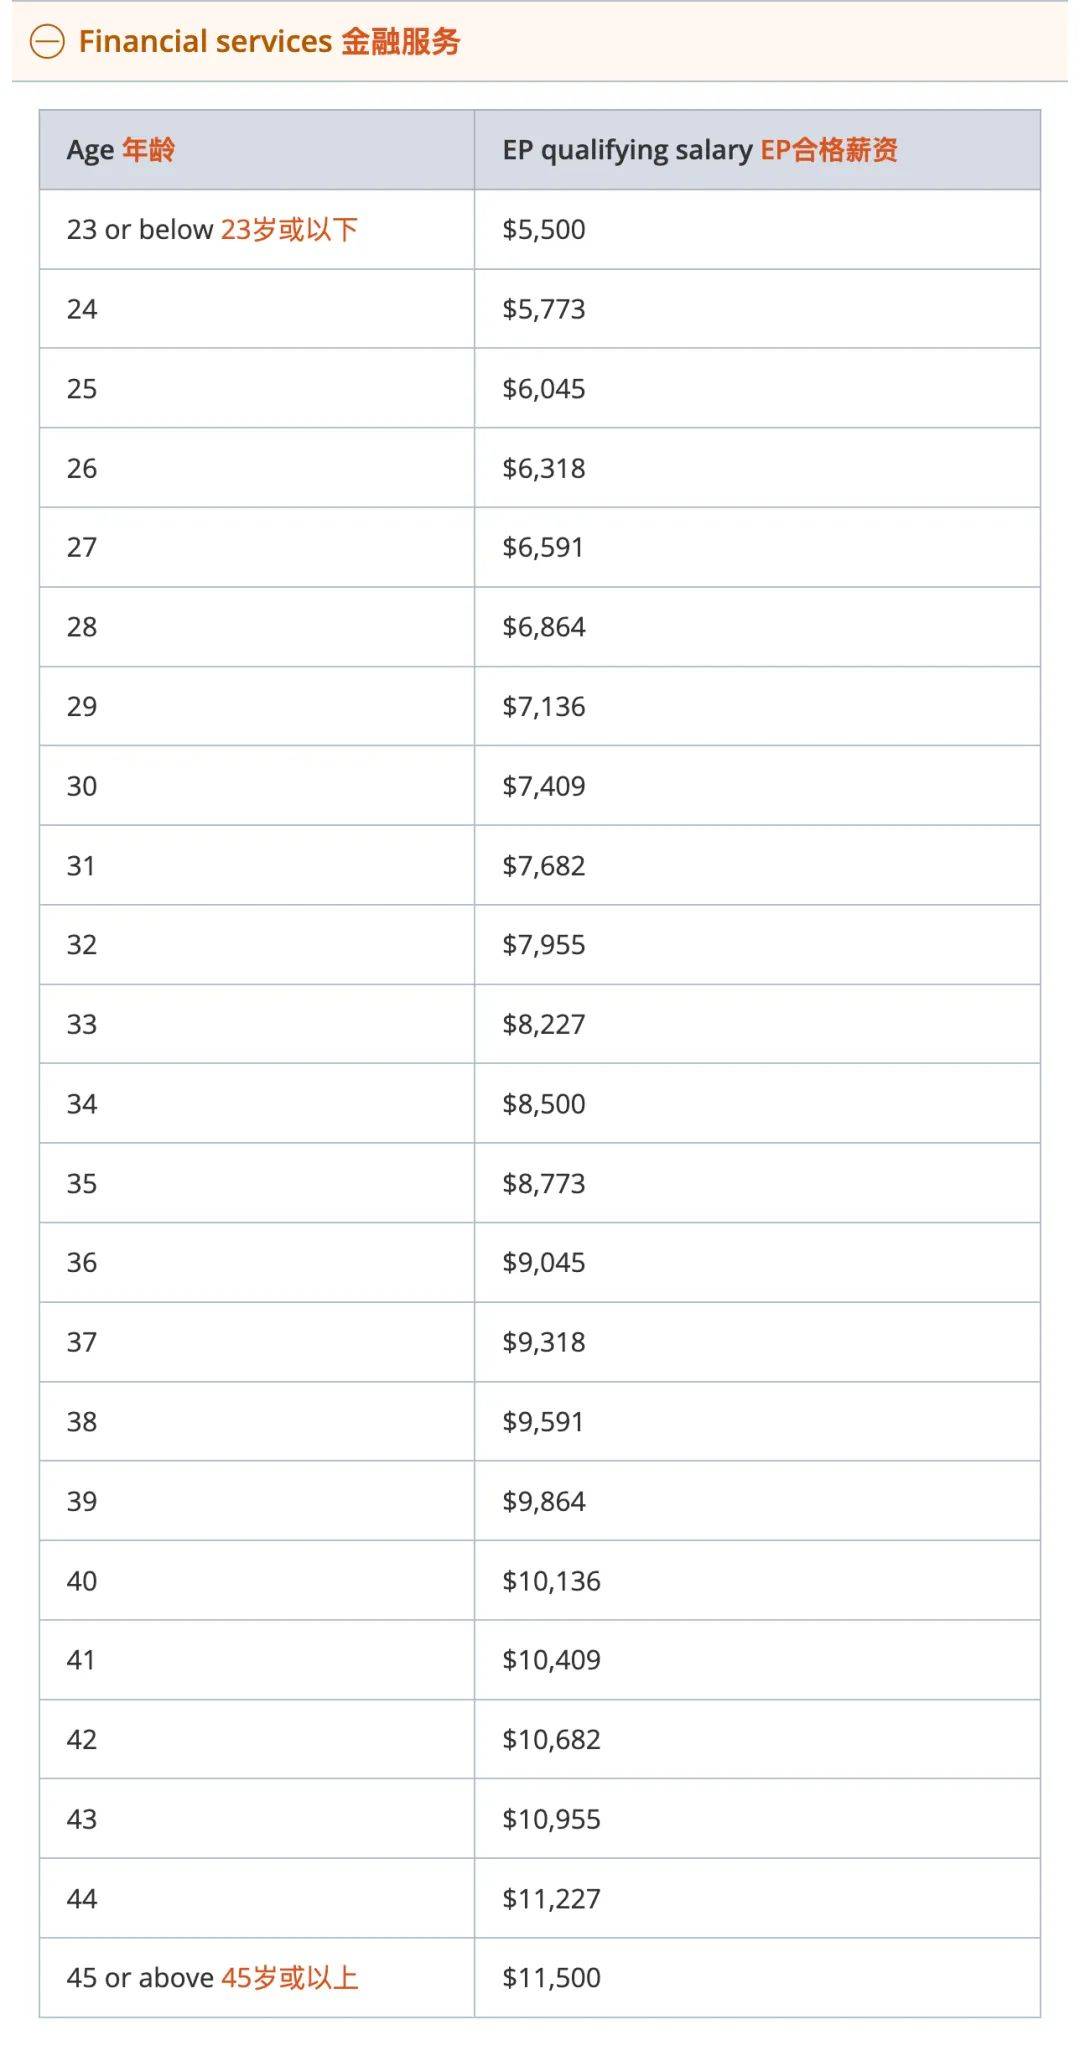Click the $5,500 salary cell
Image resolution: width=1080 pixels, height=2056 pixels.
point(543,229)
